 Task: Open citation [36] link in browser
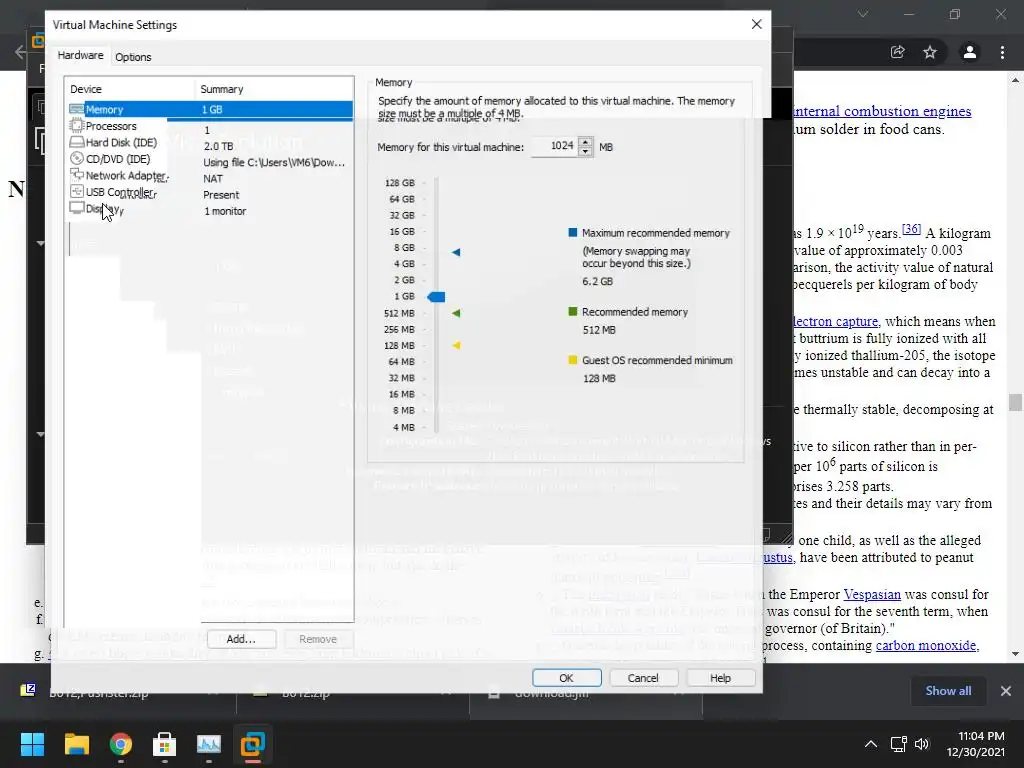(x=912, y=229)
